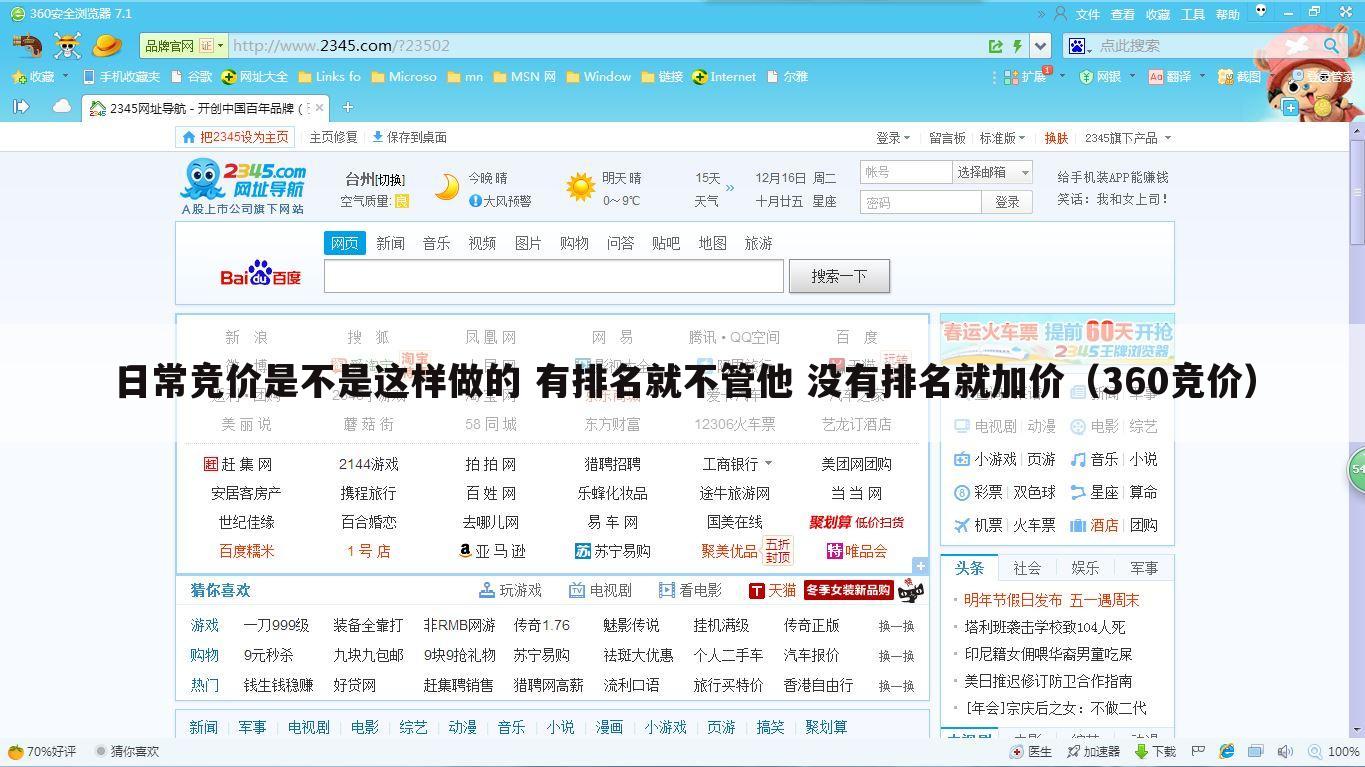Click the cloud sync icon near tabs
This screenshot has width=1365, height=767.
pyautogui.click(x=62, y=106)
